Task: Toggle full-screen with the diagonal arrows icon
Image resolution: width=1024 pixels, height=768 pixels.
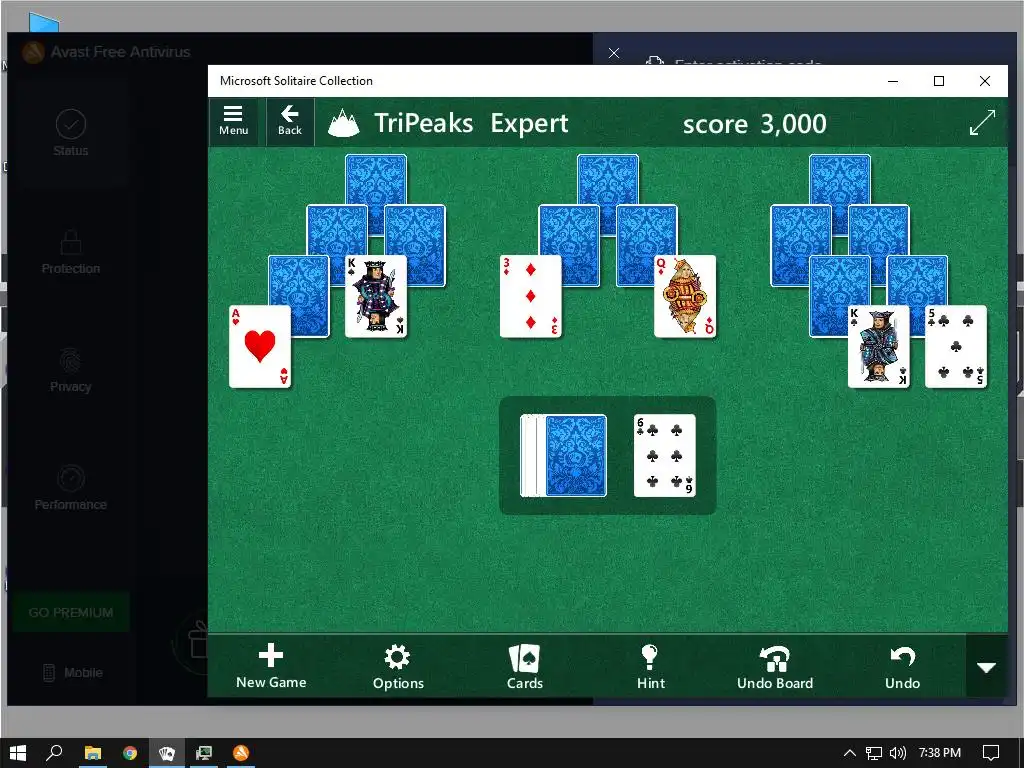Action: point(982,122)
